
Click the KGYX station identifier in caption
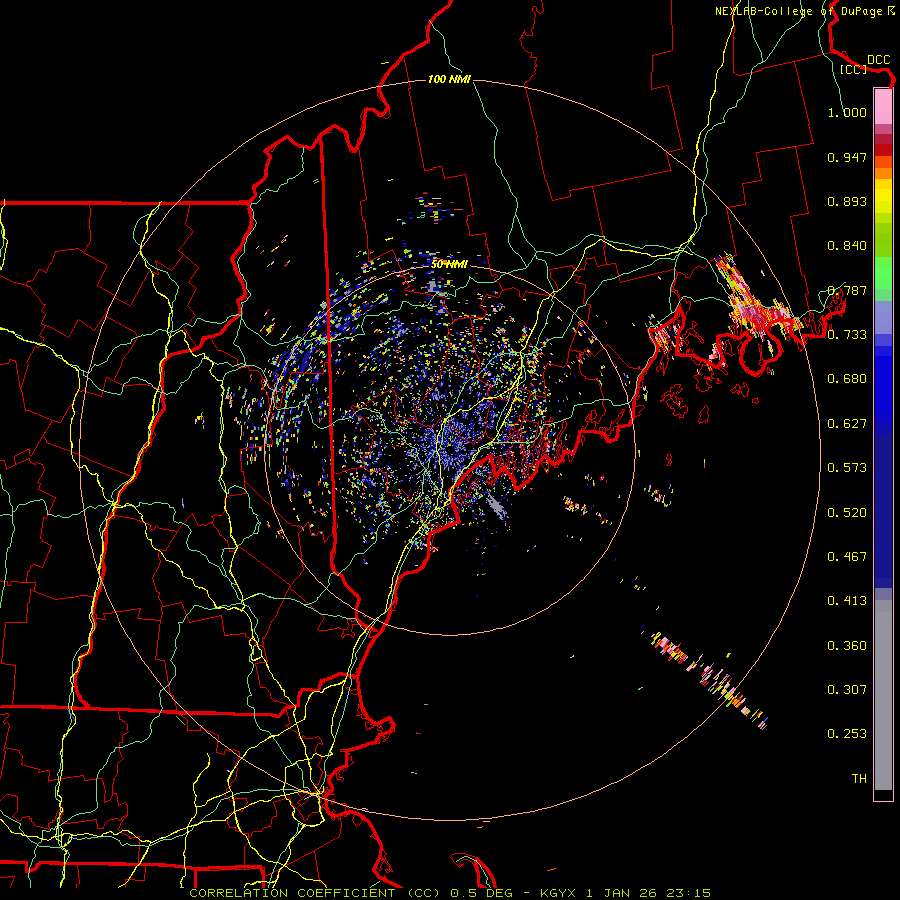click(559, 893)
